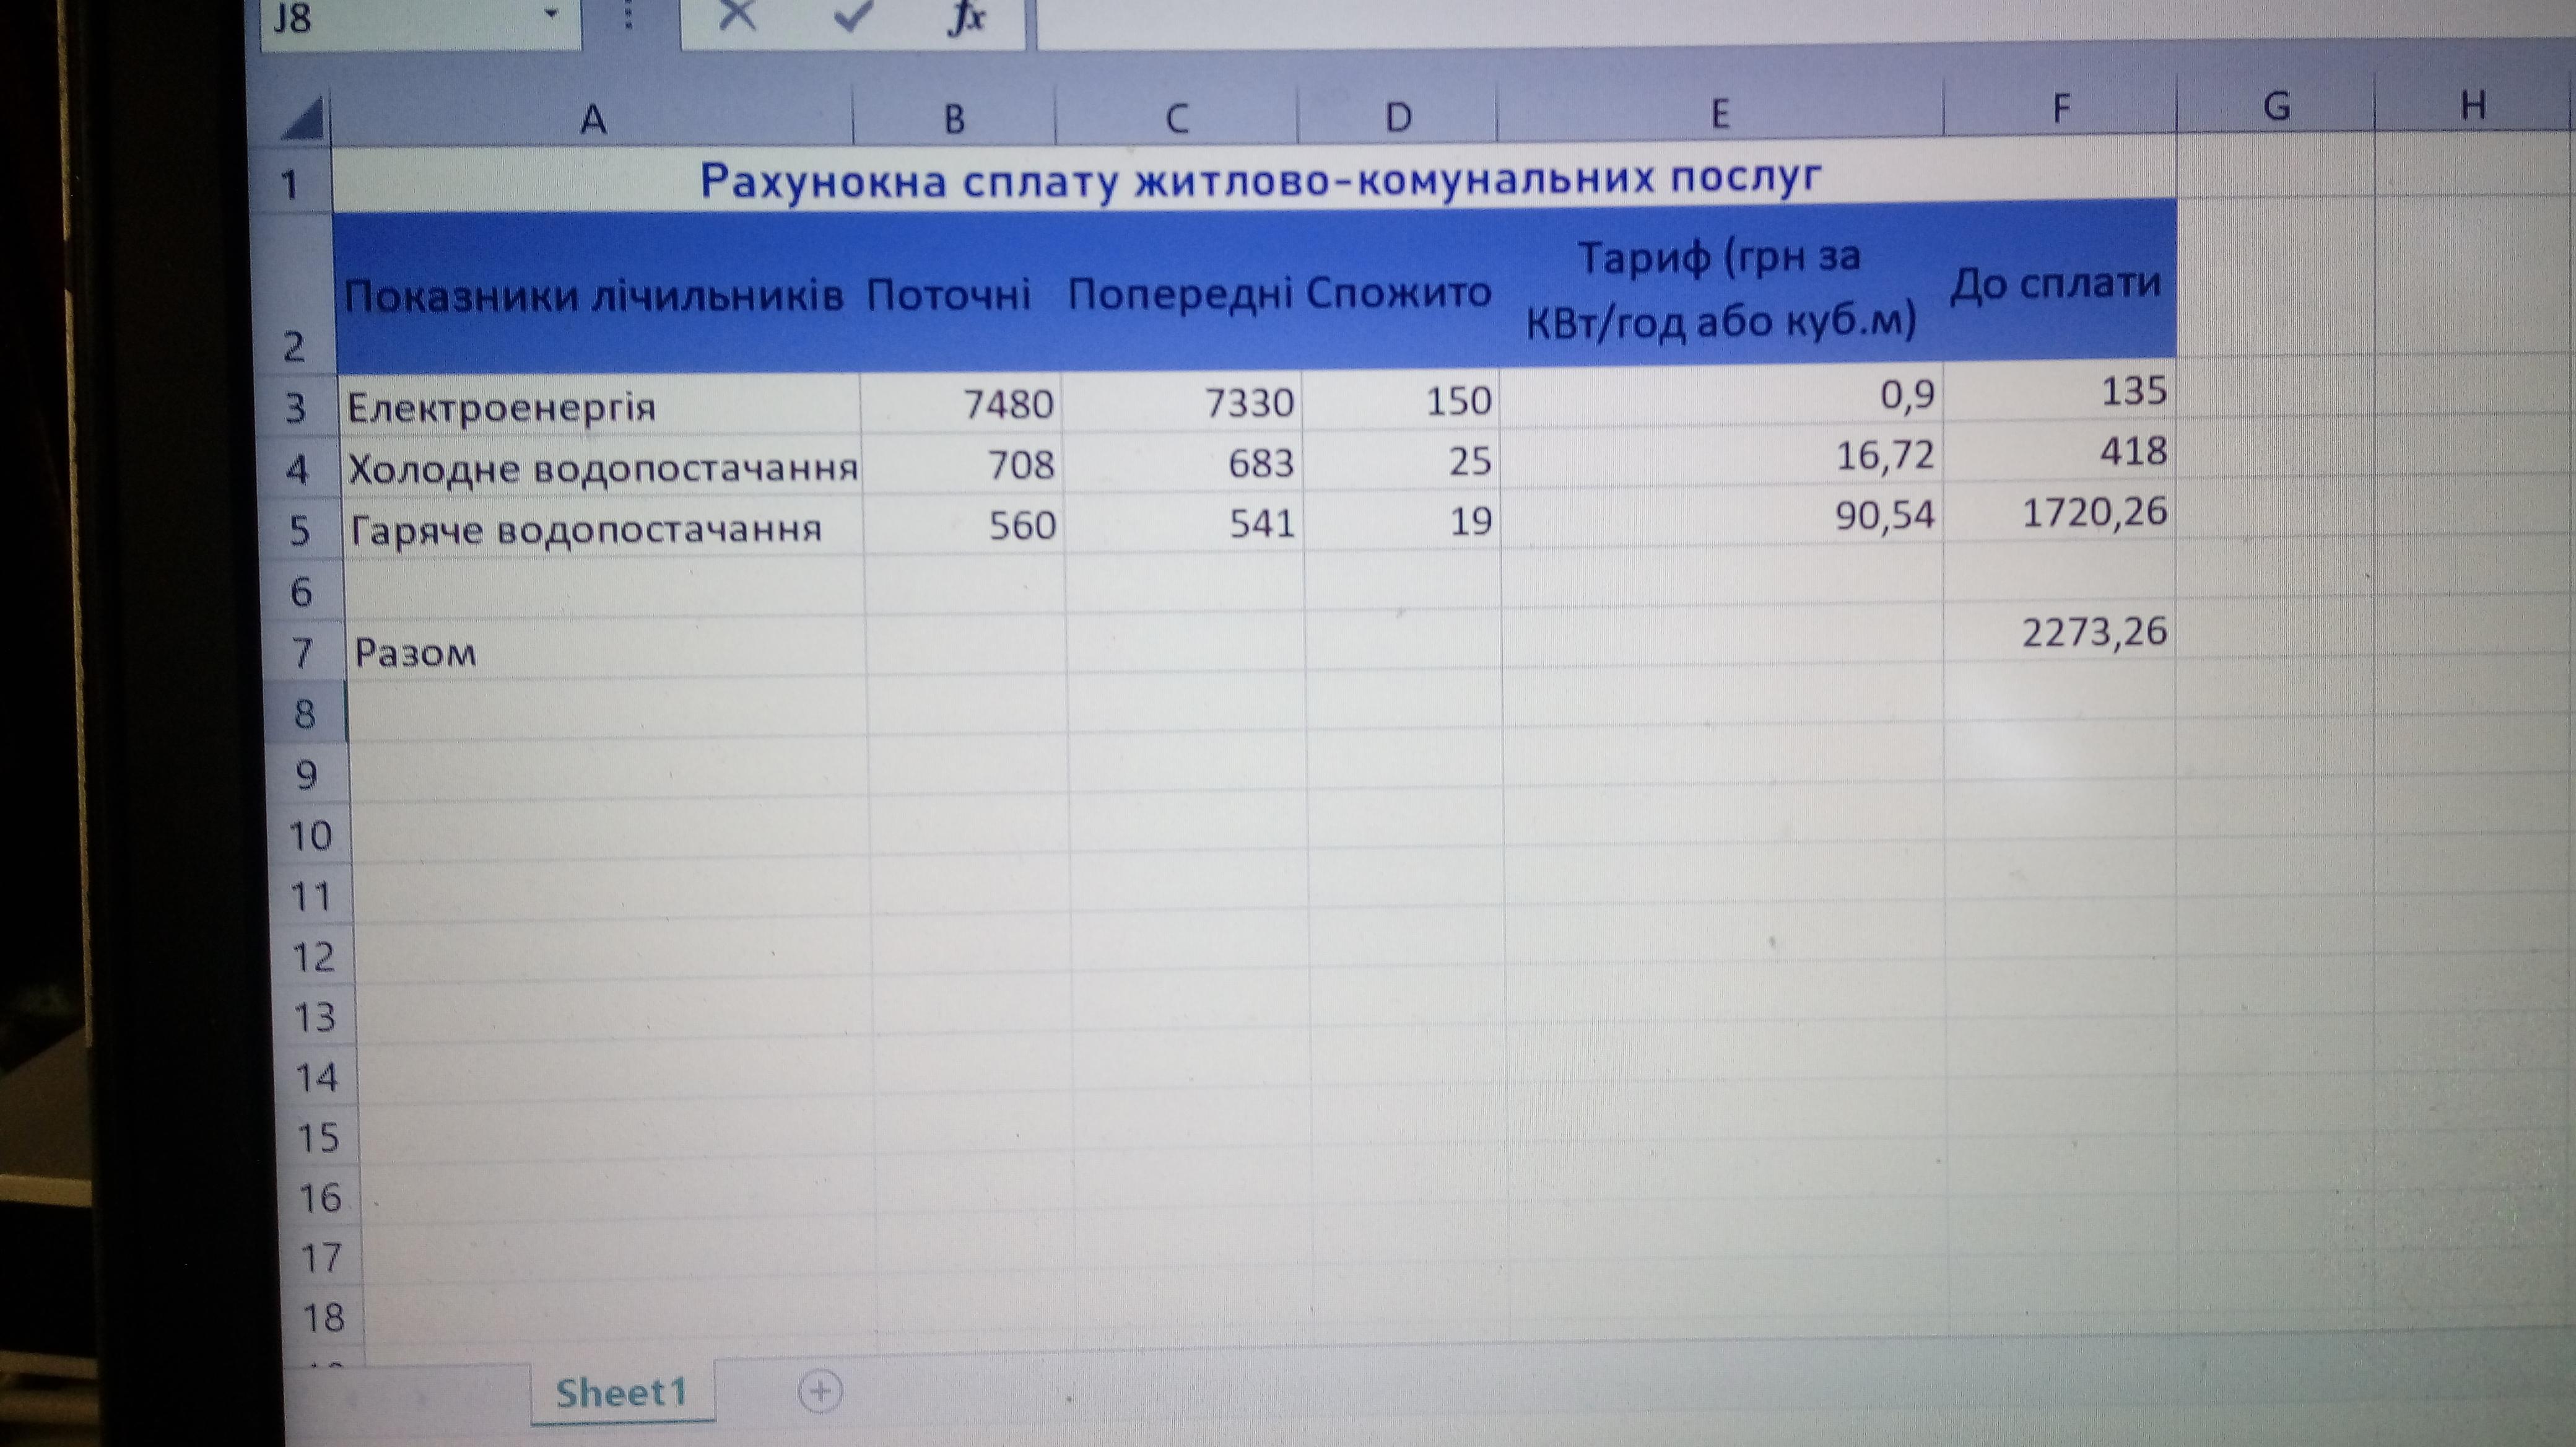Add a new sheet with plus icon
2576x1447 pixels.
point(820,1390)
